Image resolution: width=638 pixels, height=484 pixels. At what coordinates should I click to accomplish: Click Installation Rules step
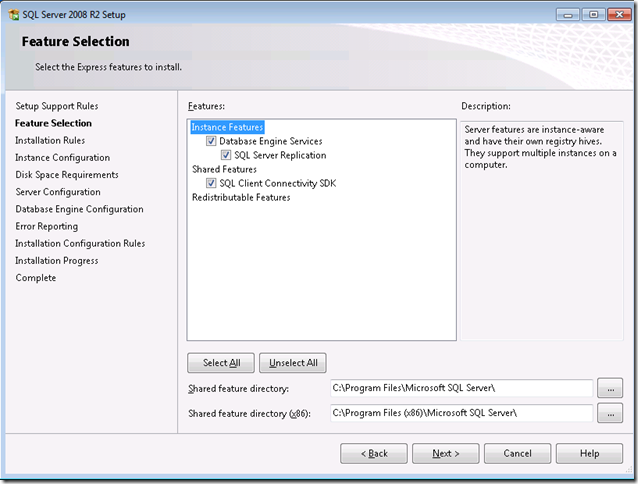(x=50, y=140)
